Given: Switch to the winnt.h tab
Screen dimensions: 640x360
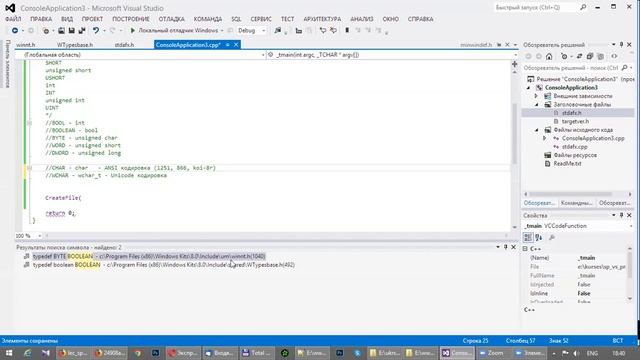Looking at the screenshot, I should (x=26, y=45).
